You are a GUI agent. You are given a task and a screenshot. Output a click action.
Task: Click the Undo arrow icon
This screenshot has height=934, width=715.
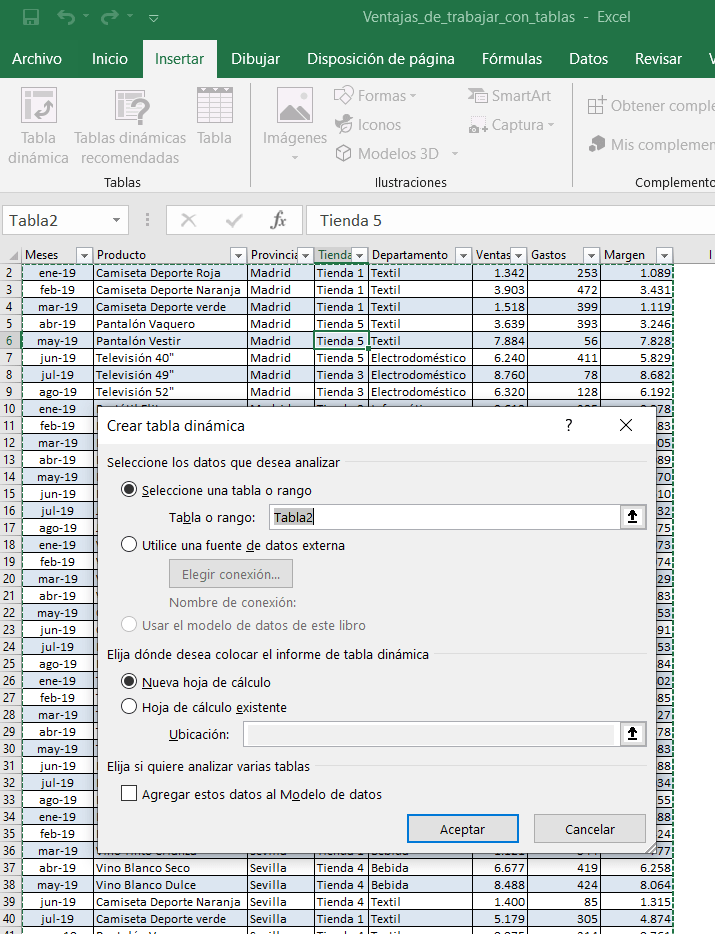point(66,17)
